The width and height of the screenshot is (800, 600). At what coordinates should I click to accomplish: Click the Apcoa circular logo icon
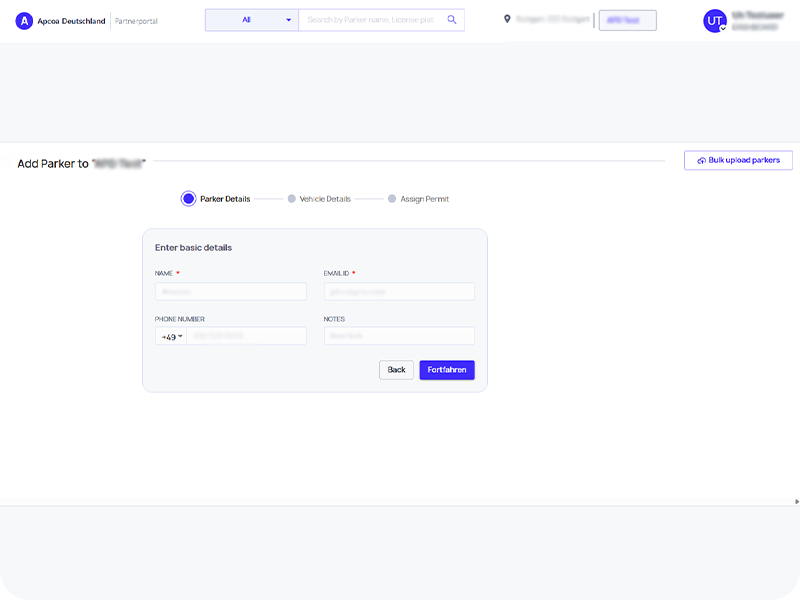pyautogui.click(x=25, y=21)
